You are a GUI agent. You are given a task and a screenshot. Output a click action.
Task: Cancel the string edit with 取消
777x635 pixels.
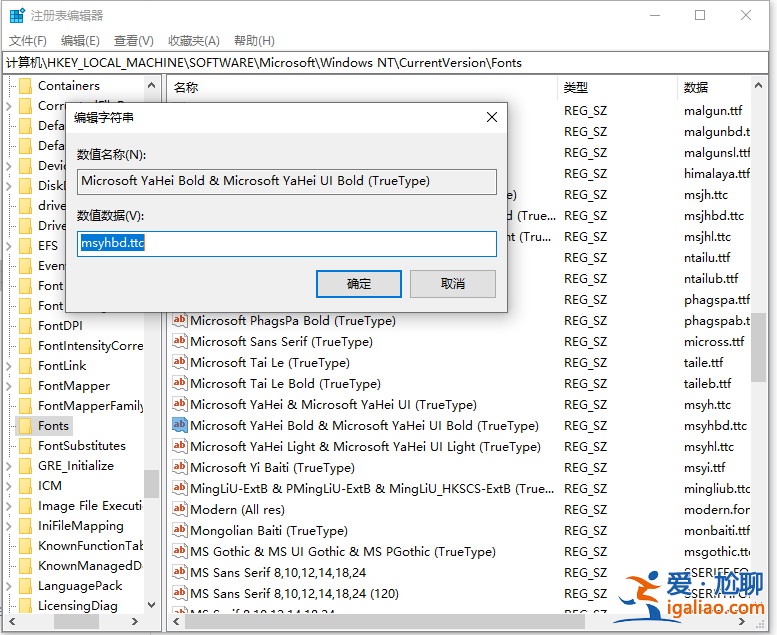pyautogui.click(x=453, y=284)
